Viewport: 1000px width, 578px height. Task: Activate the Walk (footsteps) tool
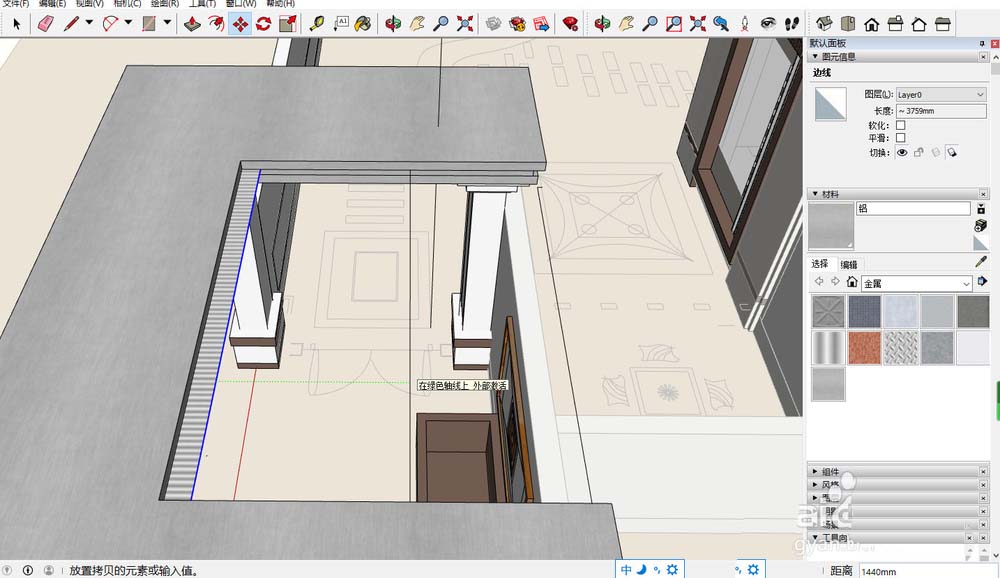click(x=791, y=25)
